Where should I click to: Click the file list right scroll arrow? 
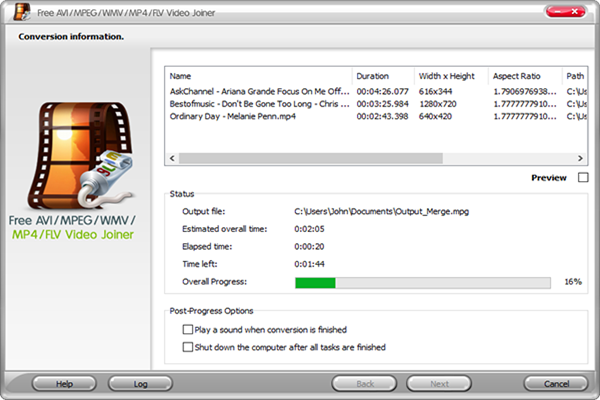click(582, 158)
